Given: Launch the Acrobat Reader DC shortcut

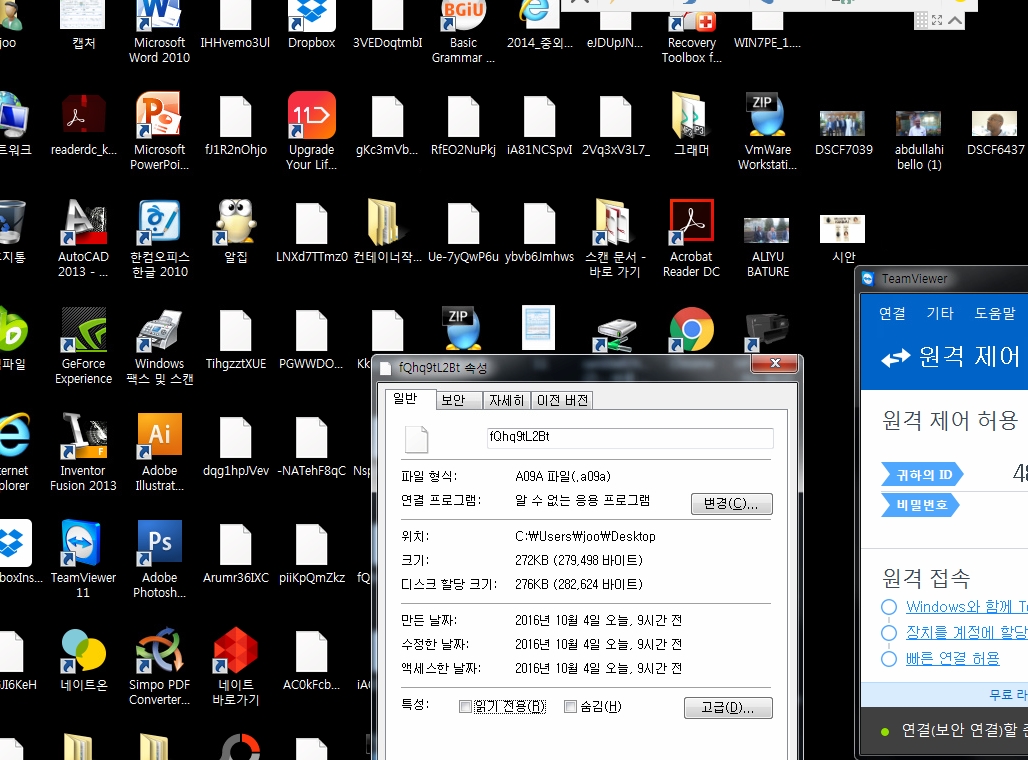Looking at the screenshot, I should tap(691, 223).
